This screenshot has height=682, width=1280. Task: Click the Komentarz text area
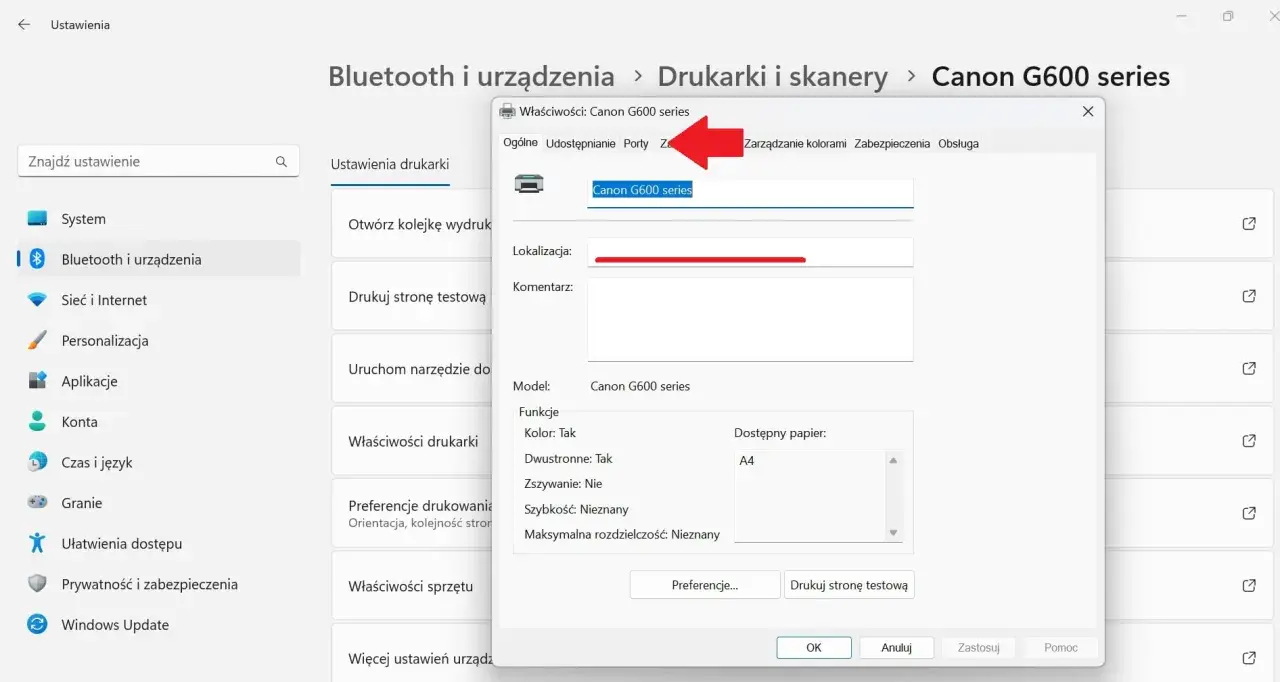click(750, 319)
